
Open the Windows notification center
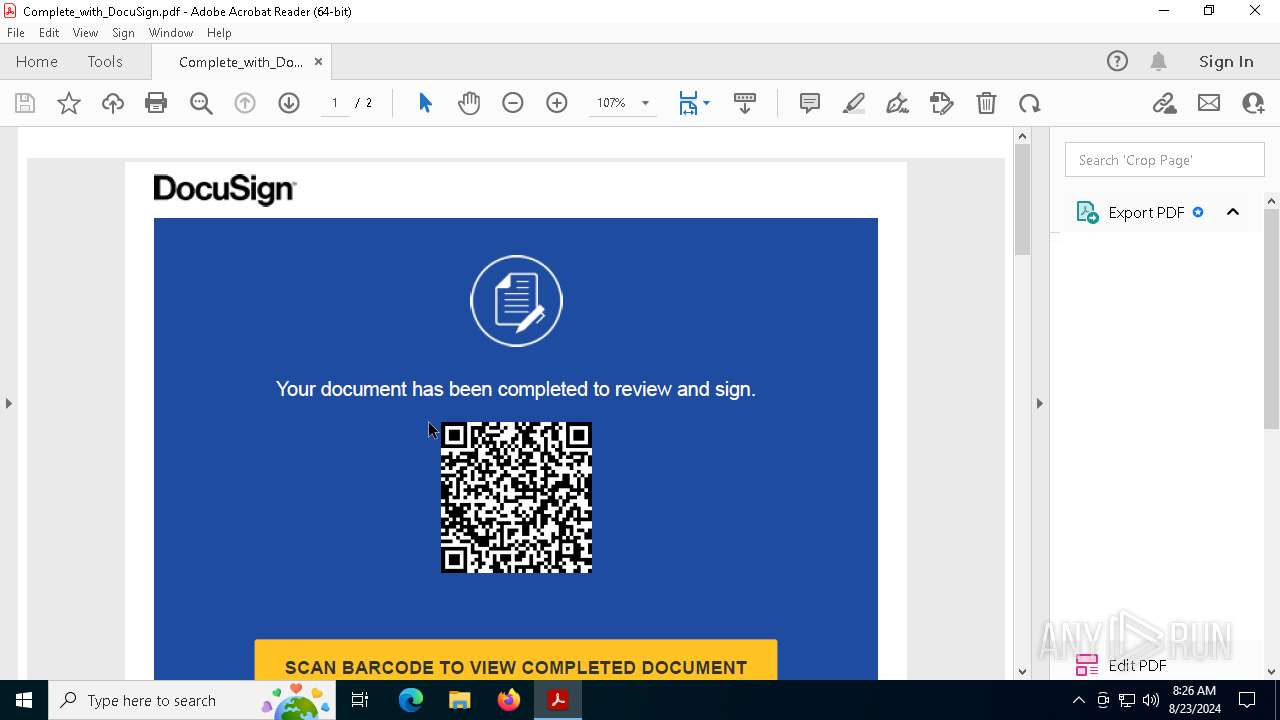point(1247,700)
